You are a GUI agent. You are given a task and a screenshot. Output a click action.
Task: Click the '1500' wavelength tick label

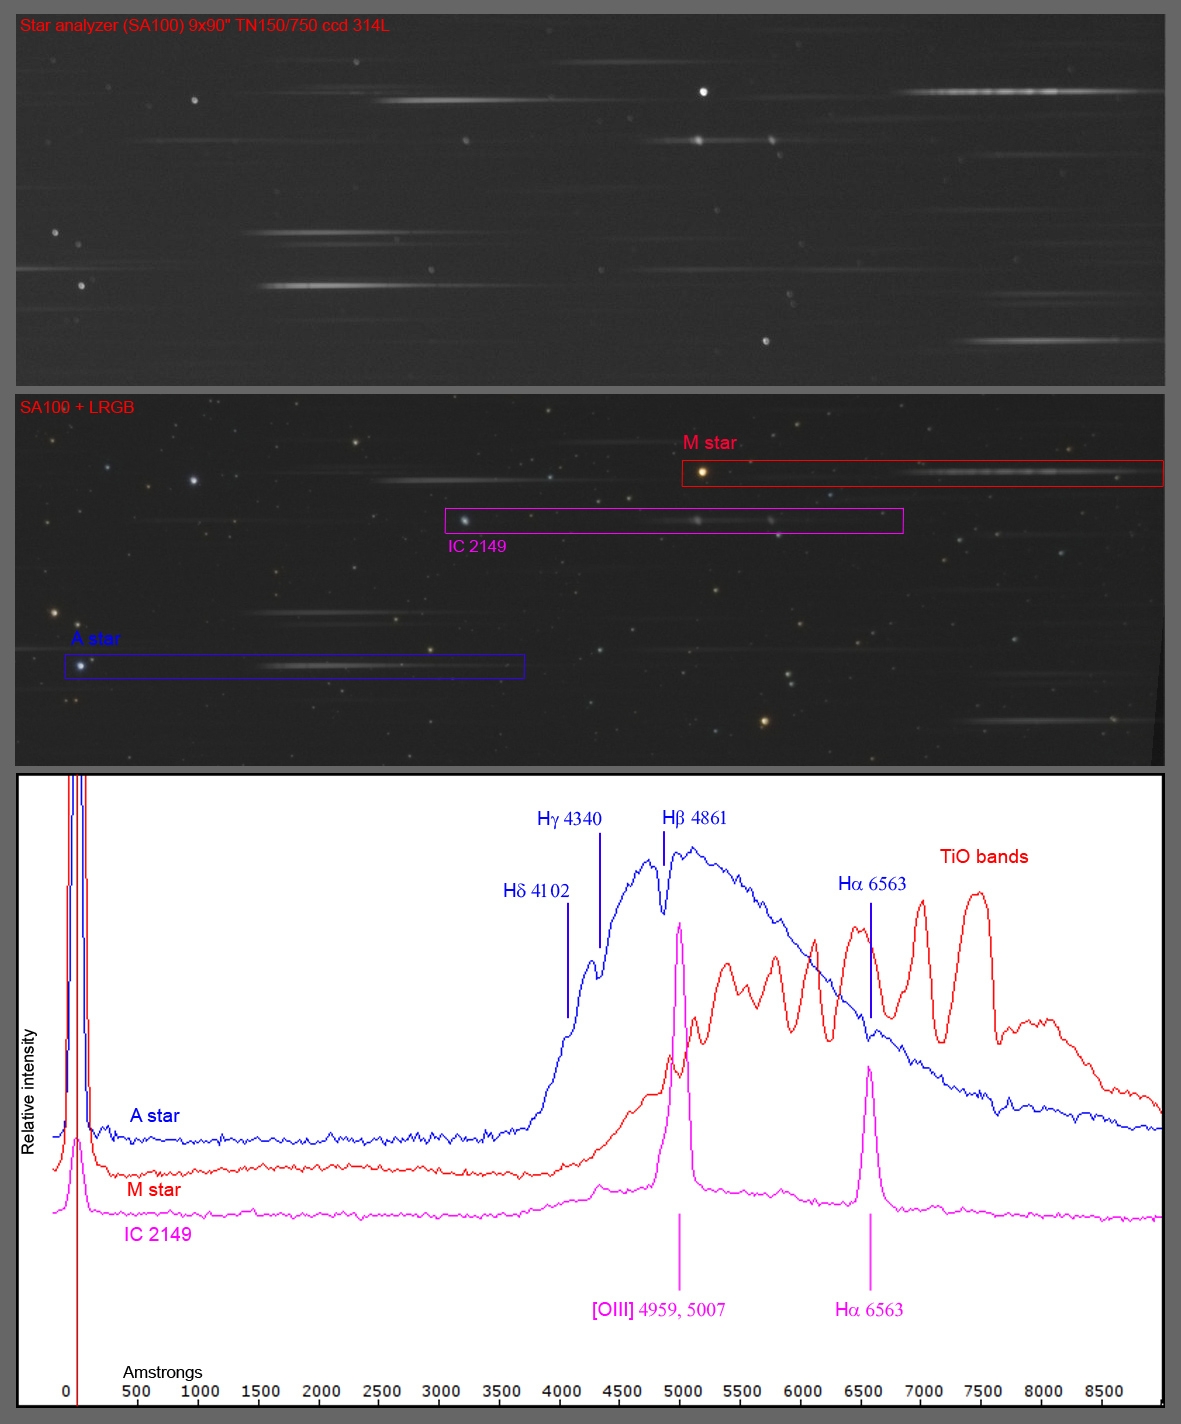tap(261, 1391)
